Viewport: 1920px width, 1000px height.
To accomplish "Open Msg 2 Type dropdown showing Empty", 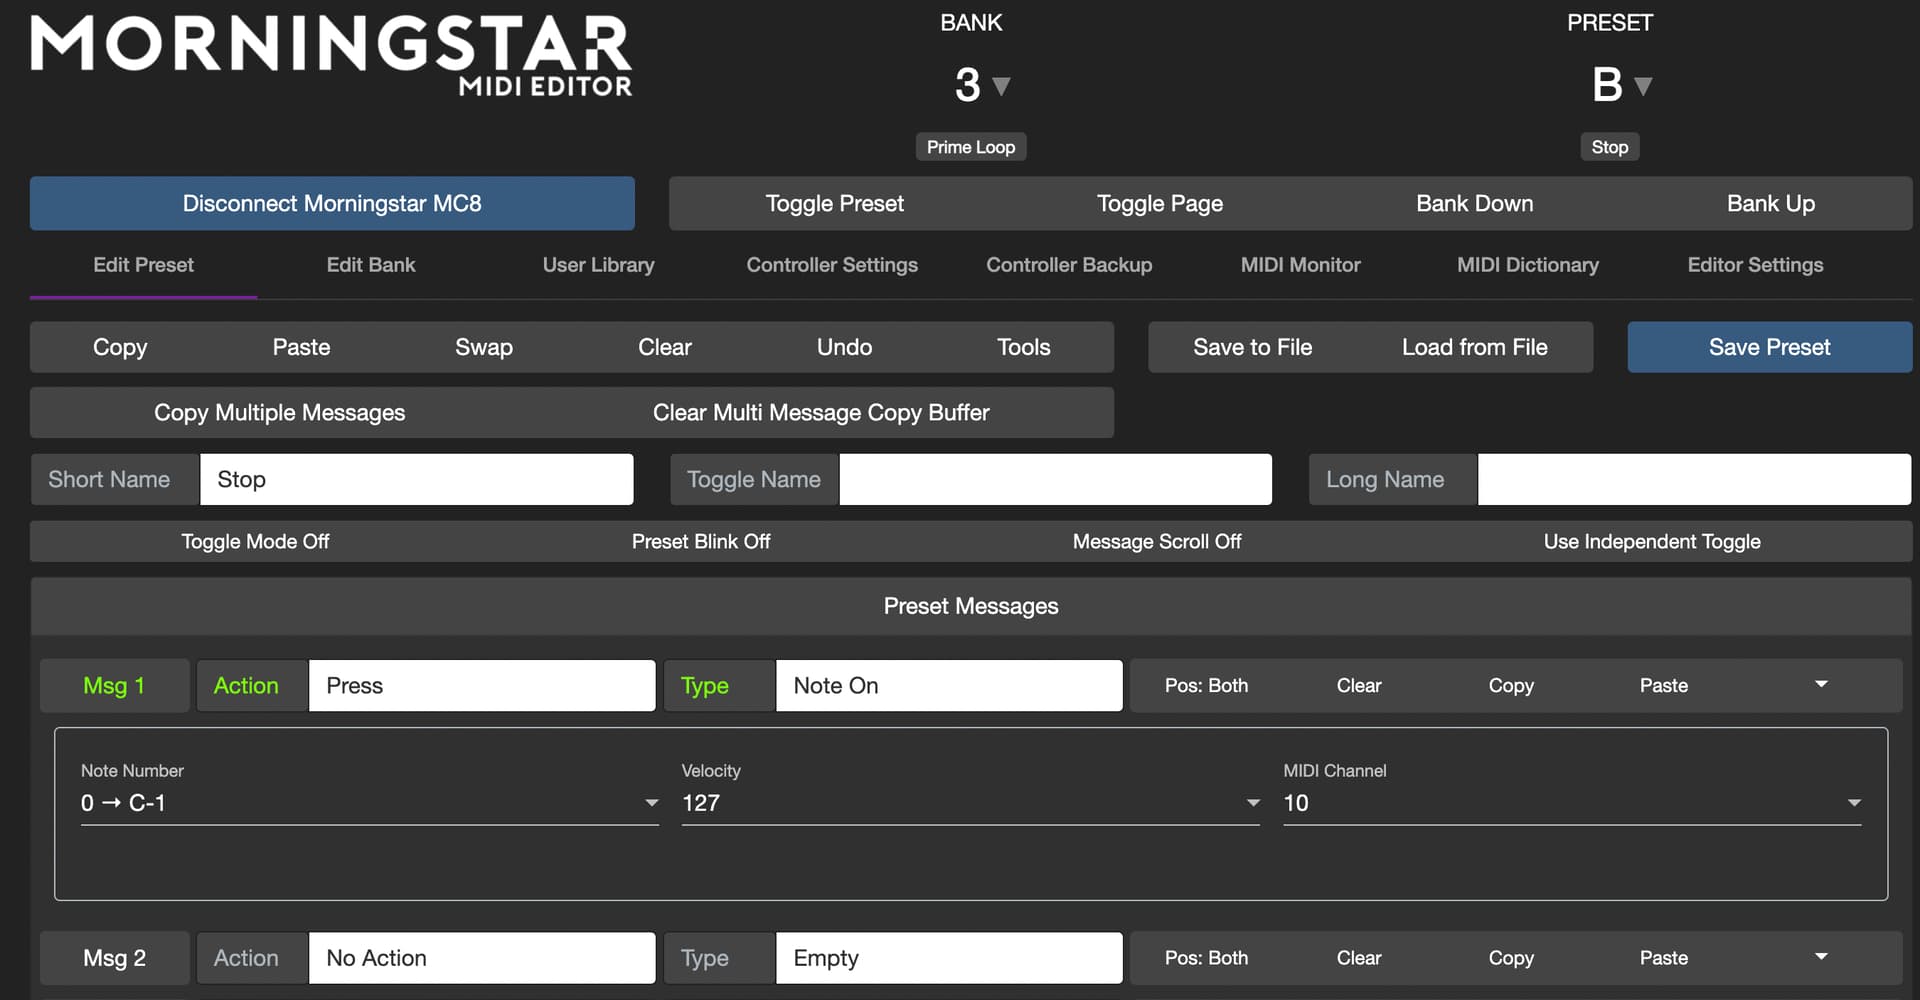I will pyautogui.click(x=949, y=958).
